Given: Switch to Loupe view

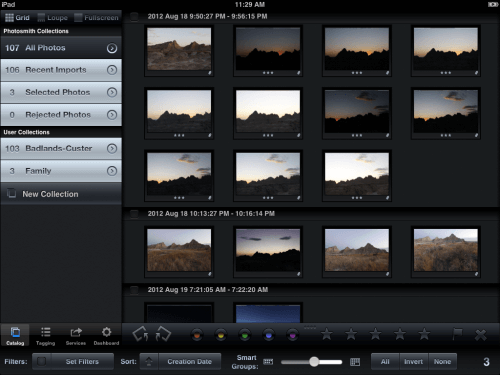Looking at the screenshot, I should [x=53, y=18].
